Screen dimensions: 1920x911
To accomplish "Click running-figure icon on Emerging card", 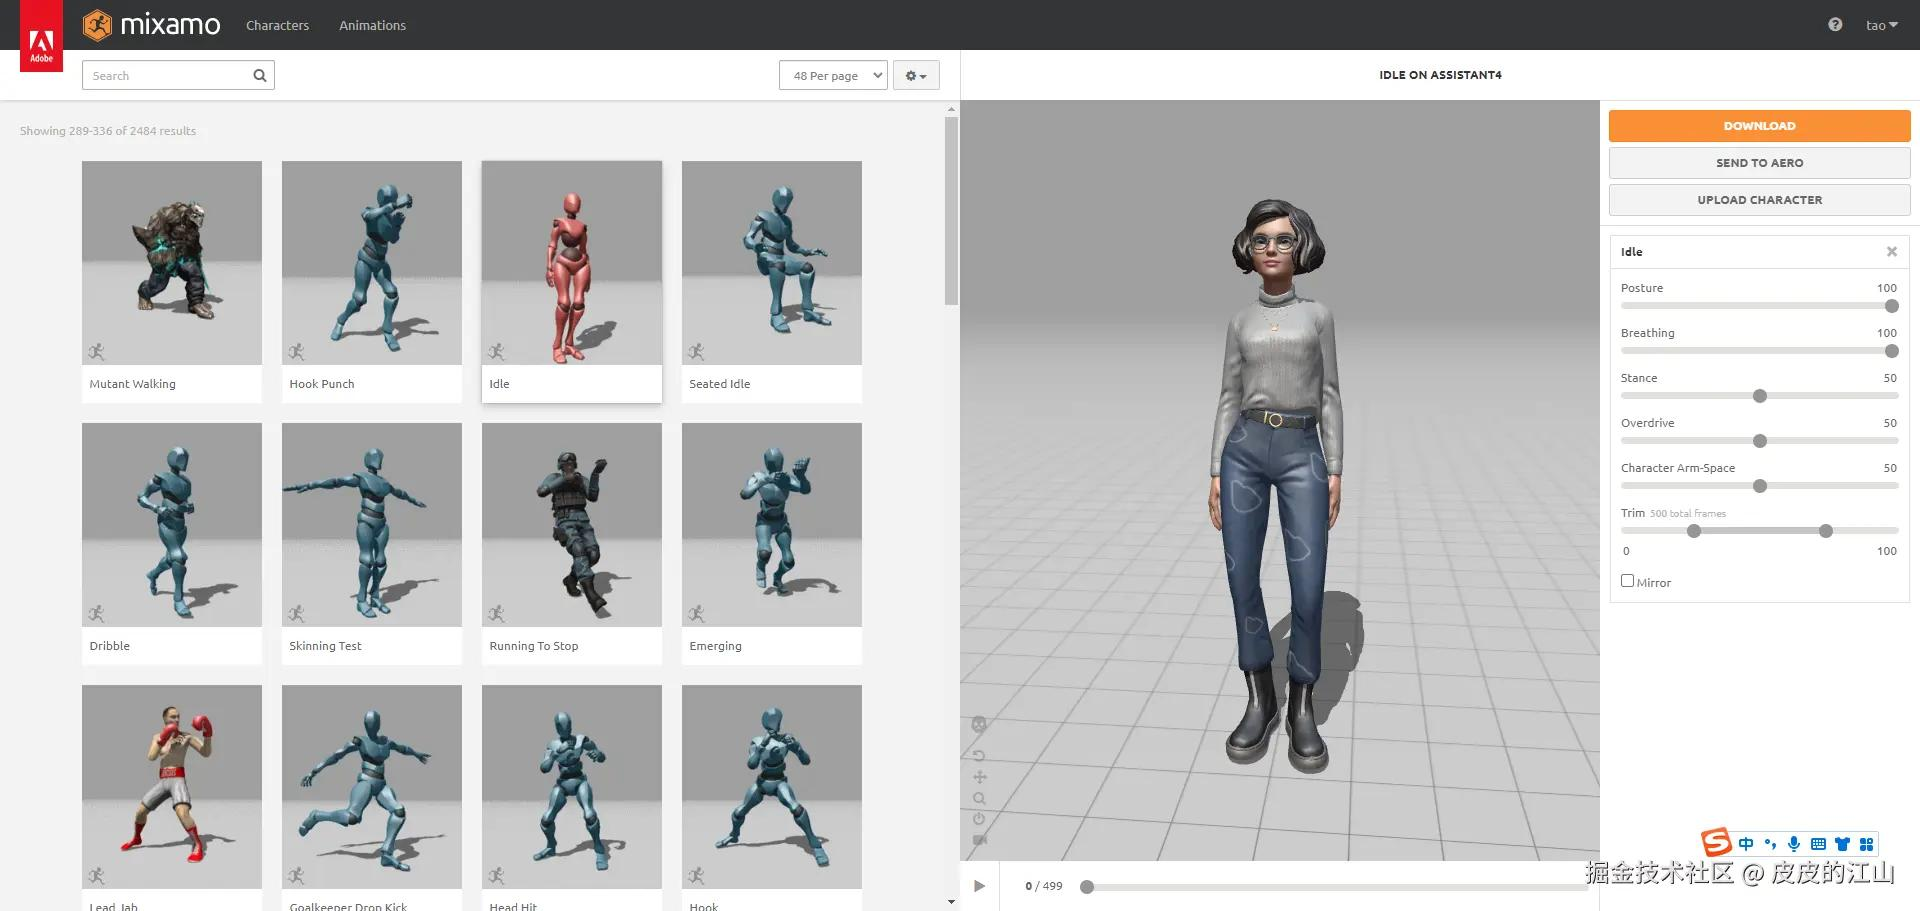I will click(696, 613).
